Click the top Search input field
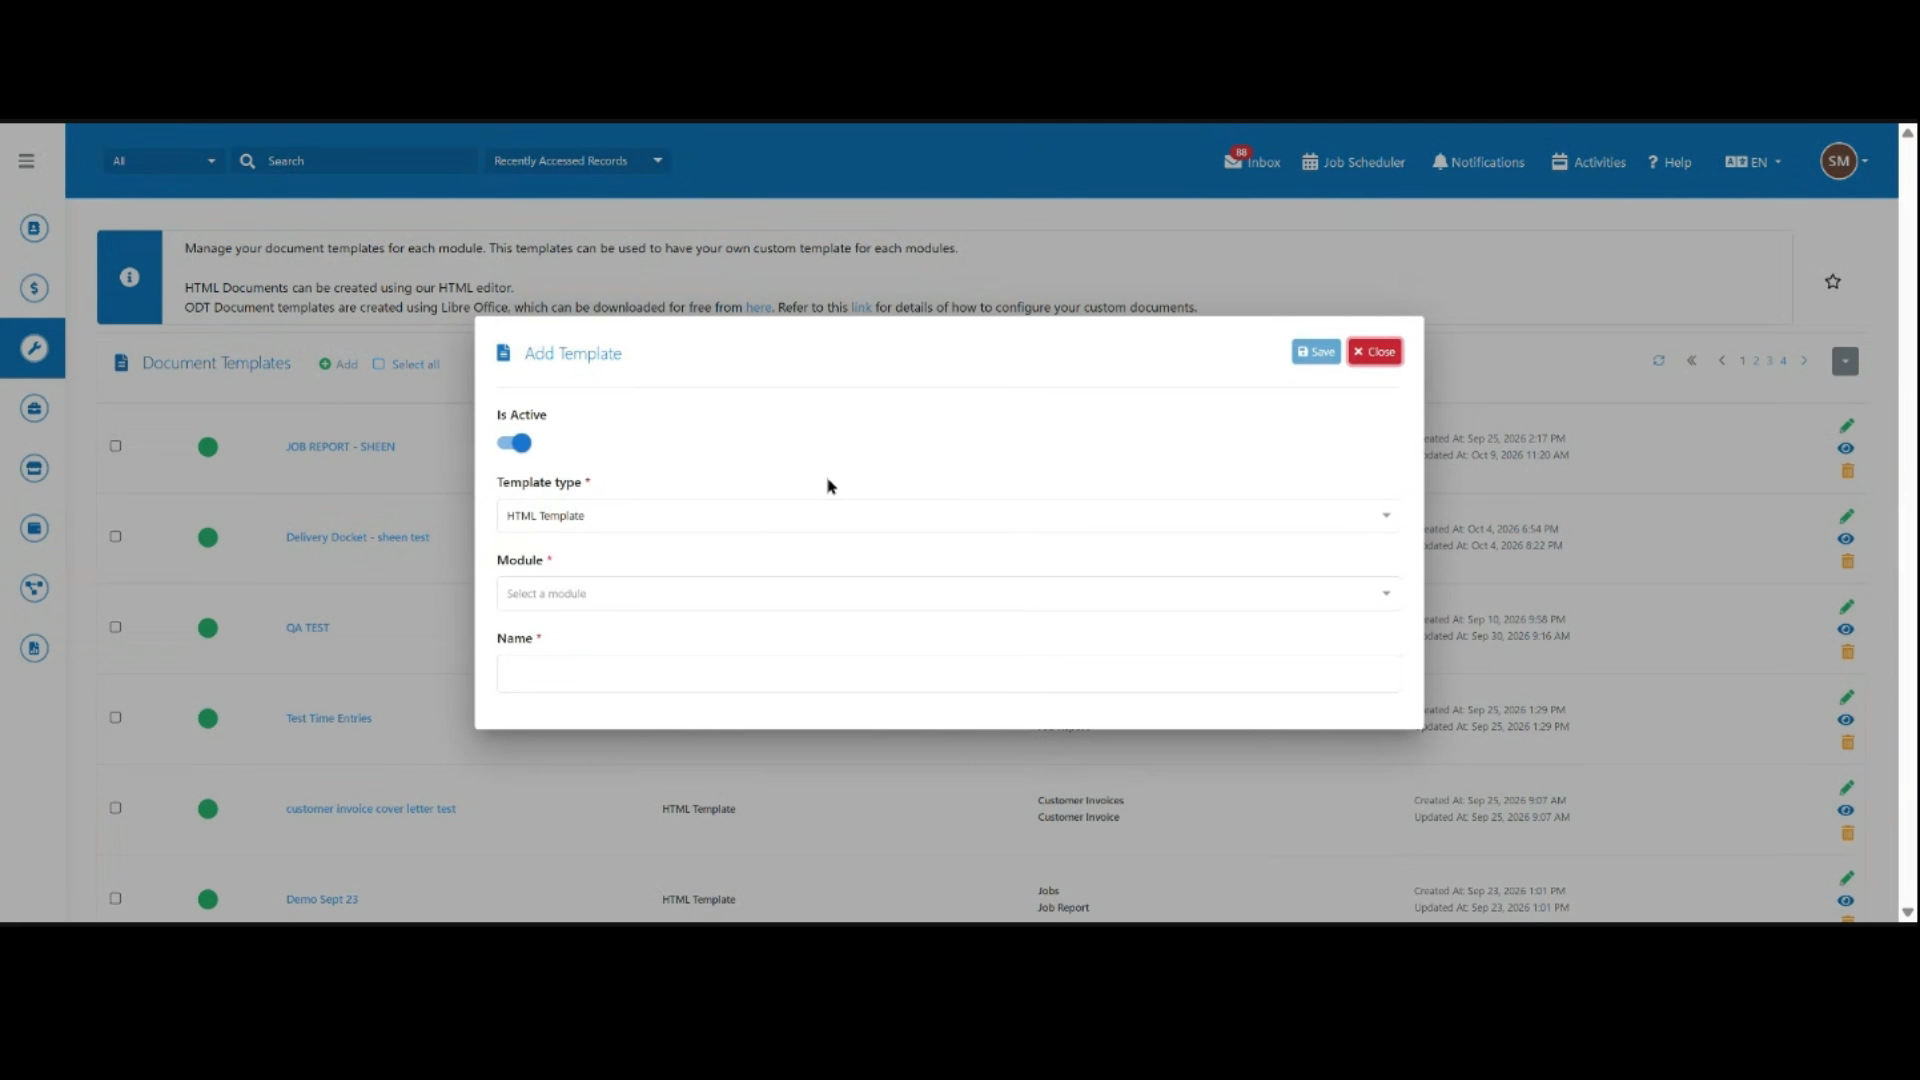This screenshot has width=1920, height=1080. point(368,161)
